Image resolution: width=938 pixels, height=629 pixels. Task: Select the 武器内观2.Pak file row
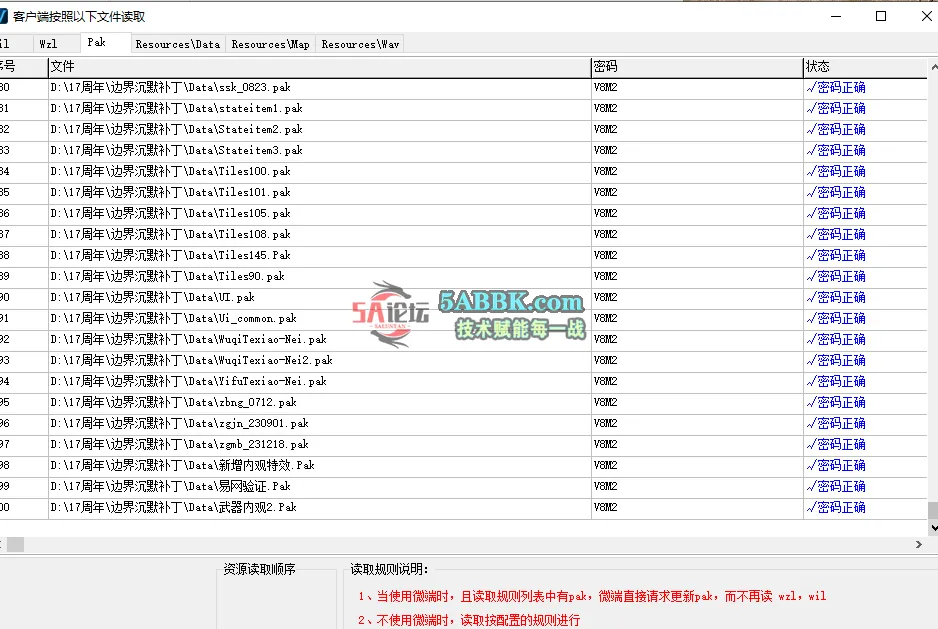tap(464, 507)
